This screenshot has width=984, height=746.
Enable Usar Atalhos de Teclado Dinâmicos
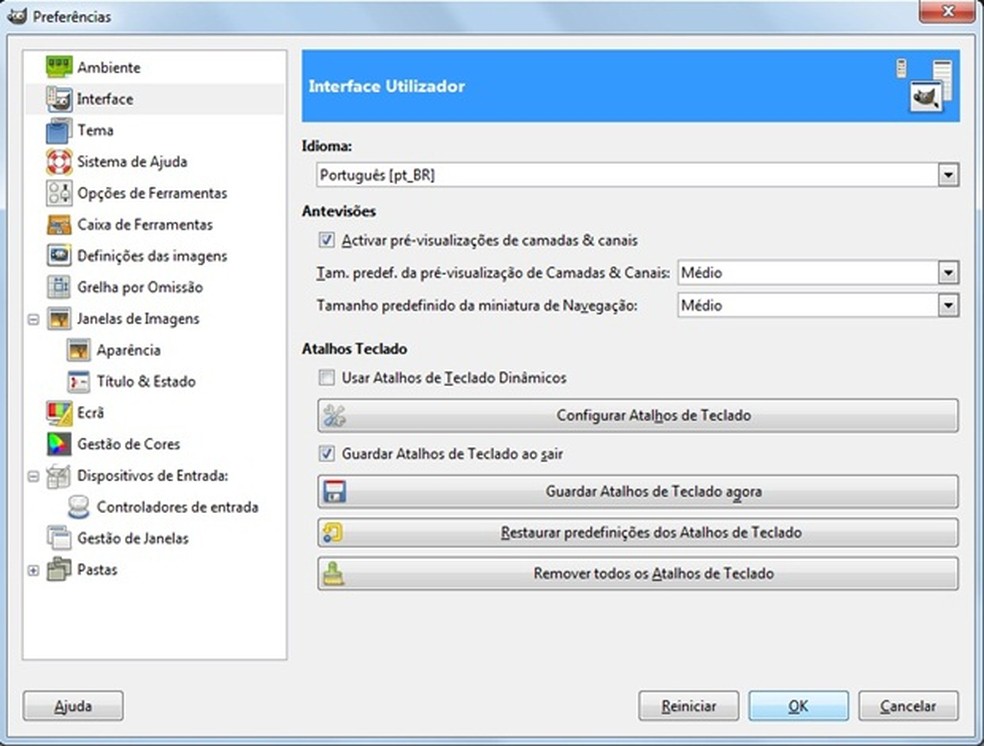(x=326, y=377)
